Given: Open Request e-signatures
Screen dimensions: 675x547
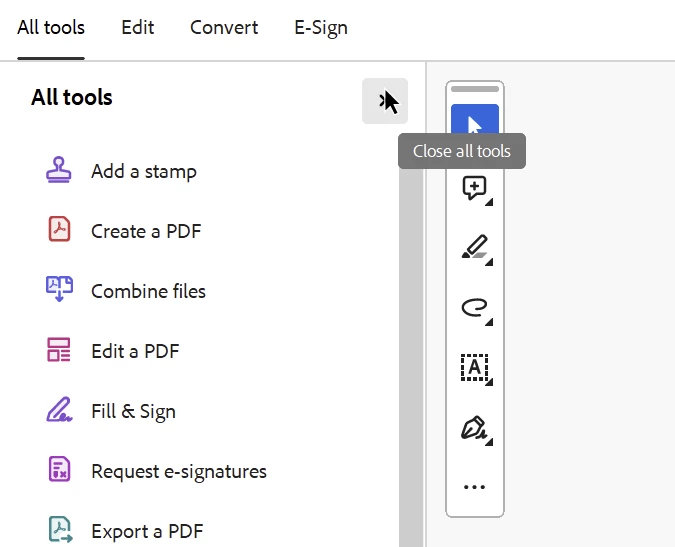Looking at the screenshot, I should (x=179, y=472).
